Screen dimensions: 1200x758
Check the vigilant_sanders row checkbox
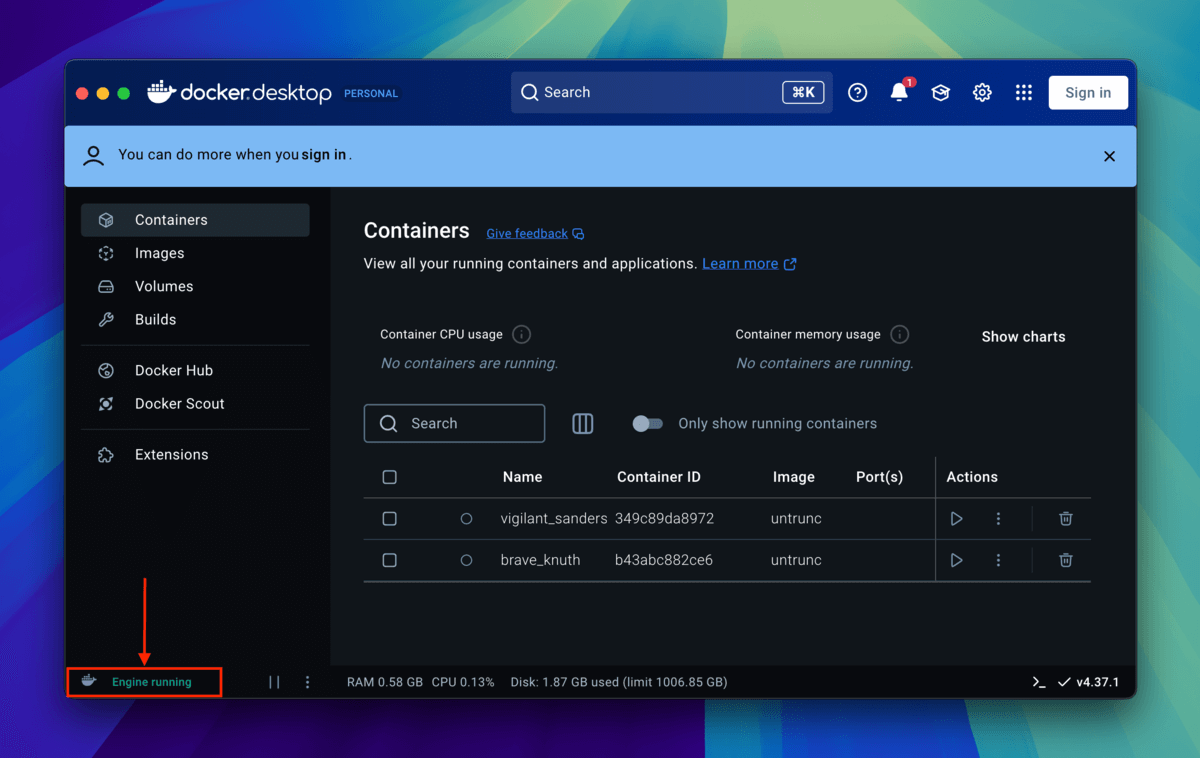[390, 519]
